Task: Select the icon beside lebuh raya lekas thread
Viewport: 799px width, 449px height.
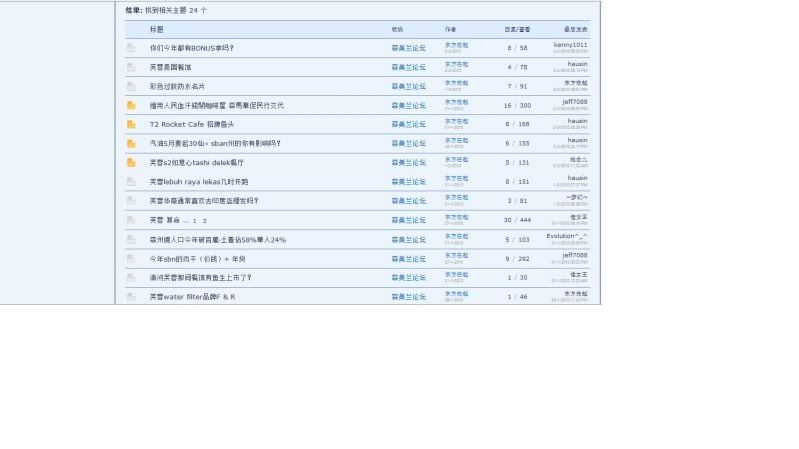Action: tap(131, 182)
